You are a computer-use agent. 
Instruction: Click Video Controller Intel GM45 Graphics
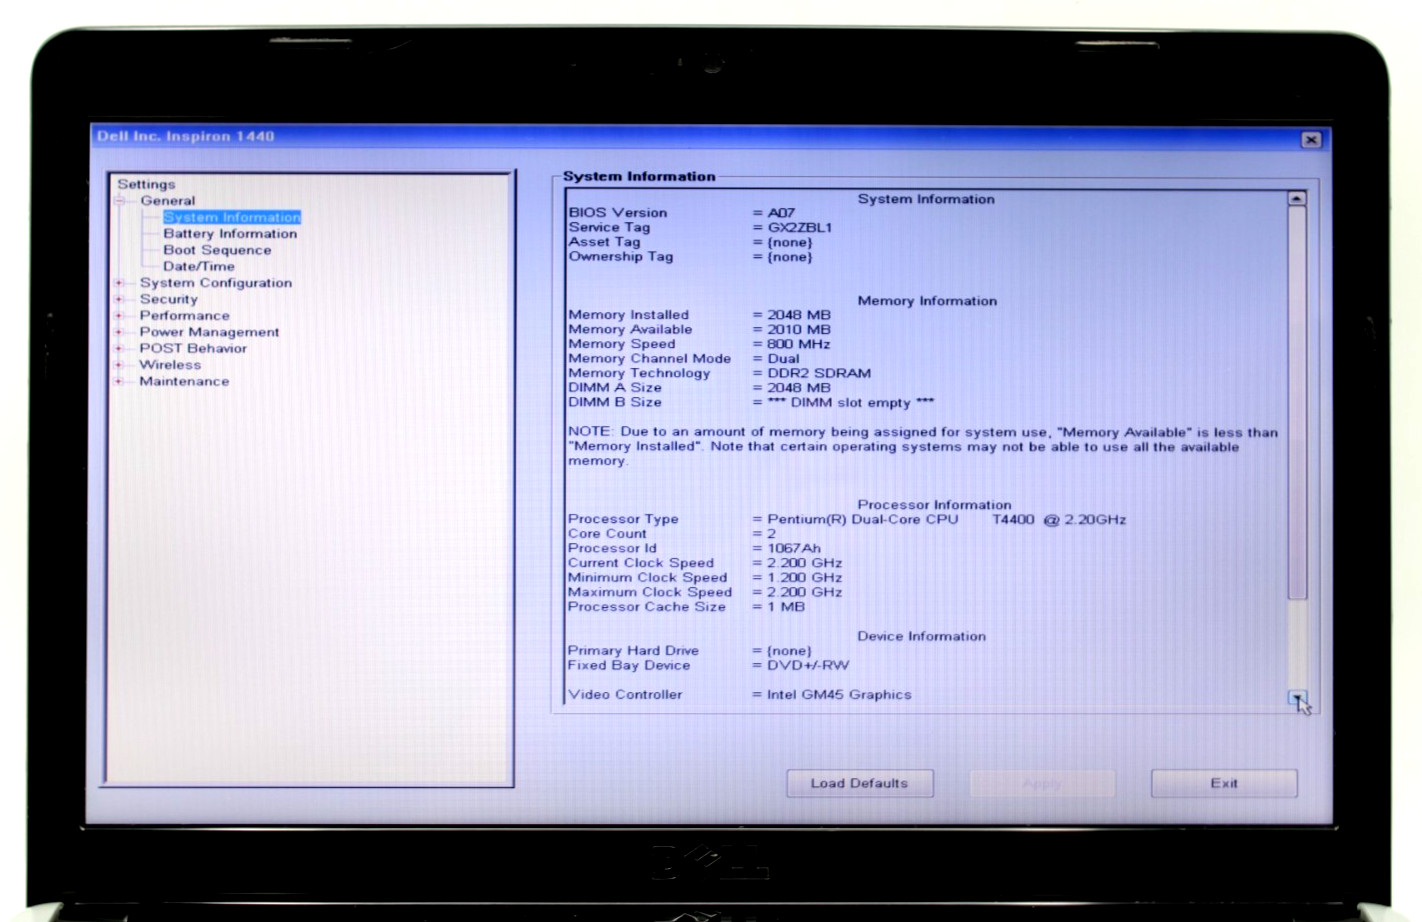tap(839, 694)
